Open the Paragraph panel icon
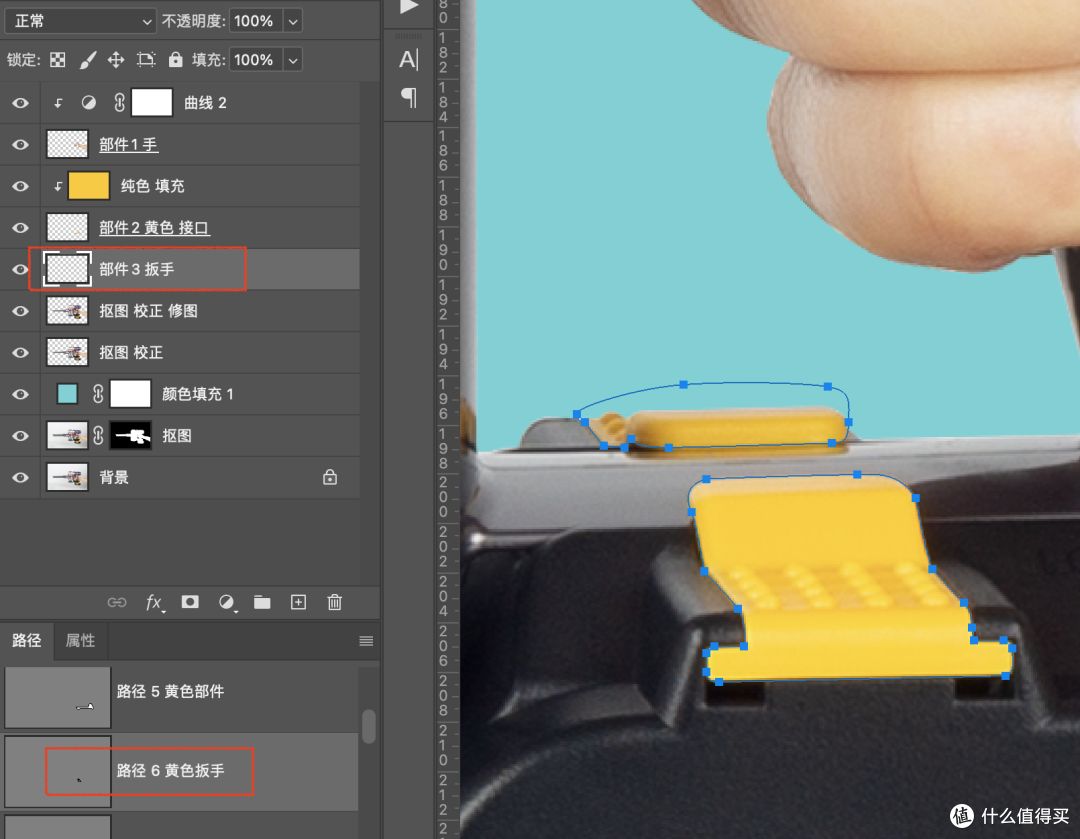 pos(408,98)
